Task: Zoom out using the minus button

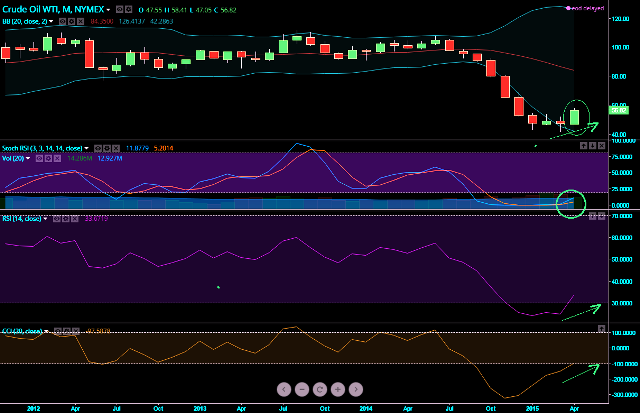Action: 301,388
